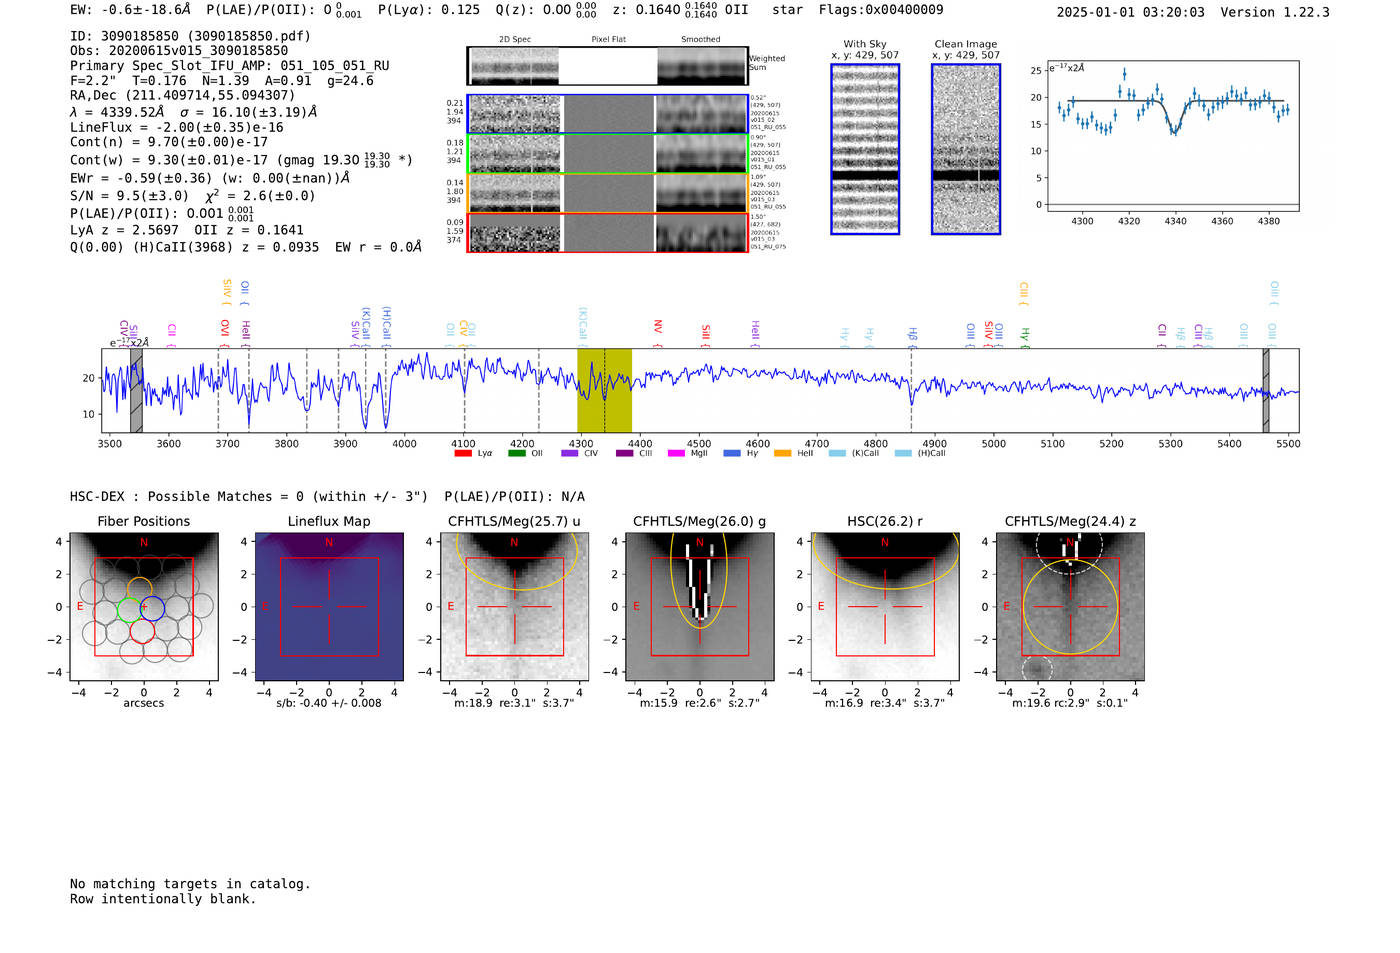The width and height of the screenshot is (1400, 953).
Task: Click the blue fiber circle in Fiber Positions
Action: click(151, 607)
